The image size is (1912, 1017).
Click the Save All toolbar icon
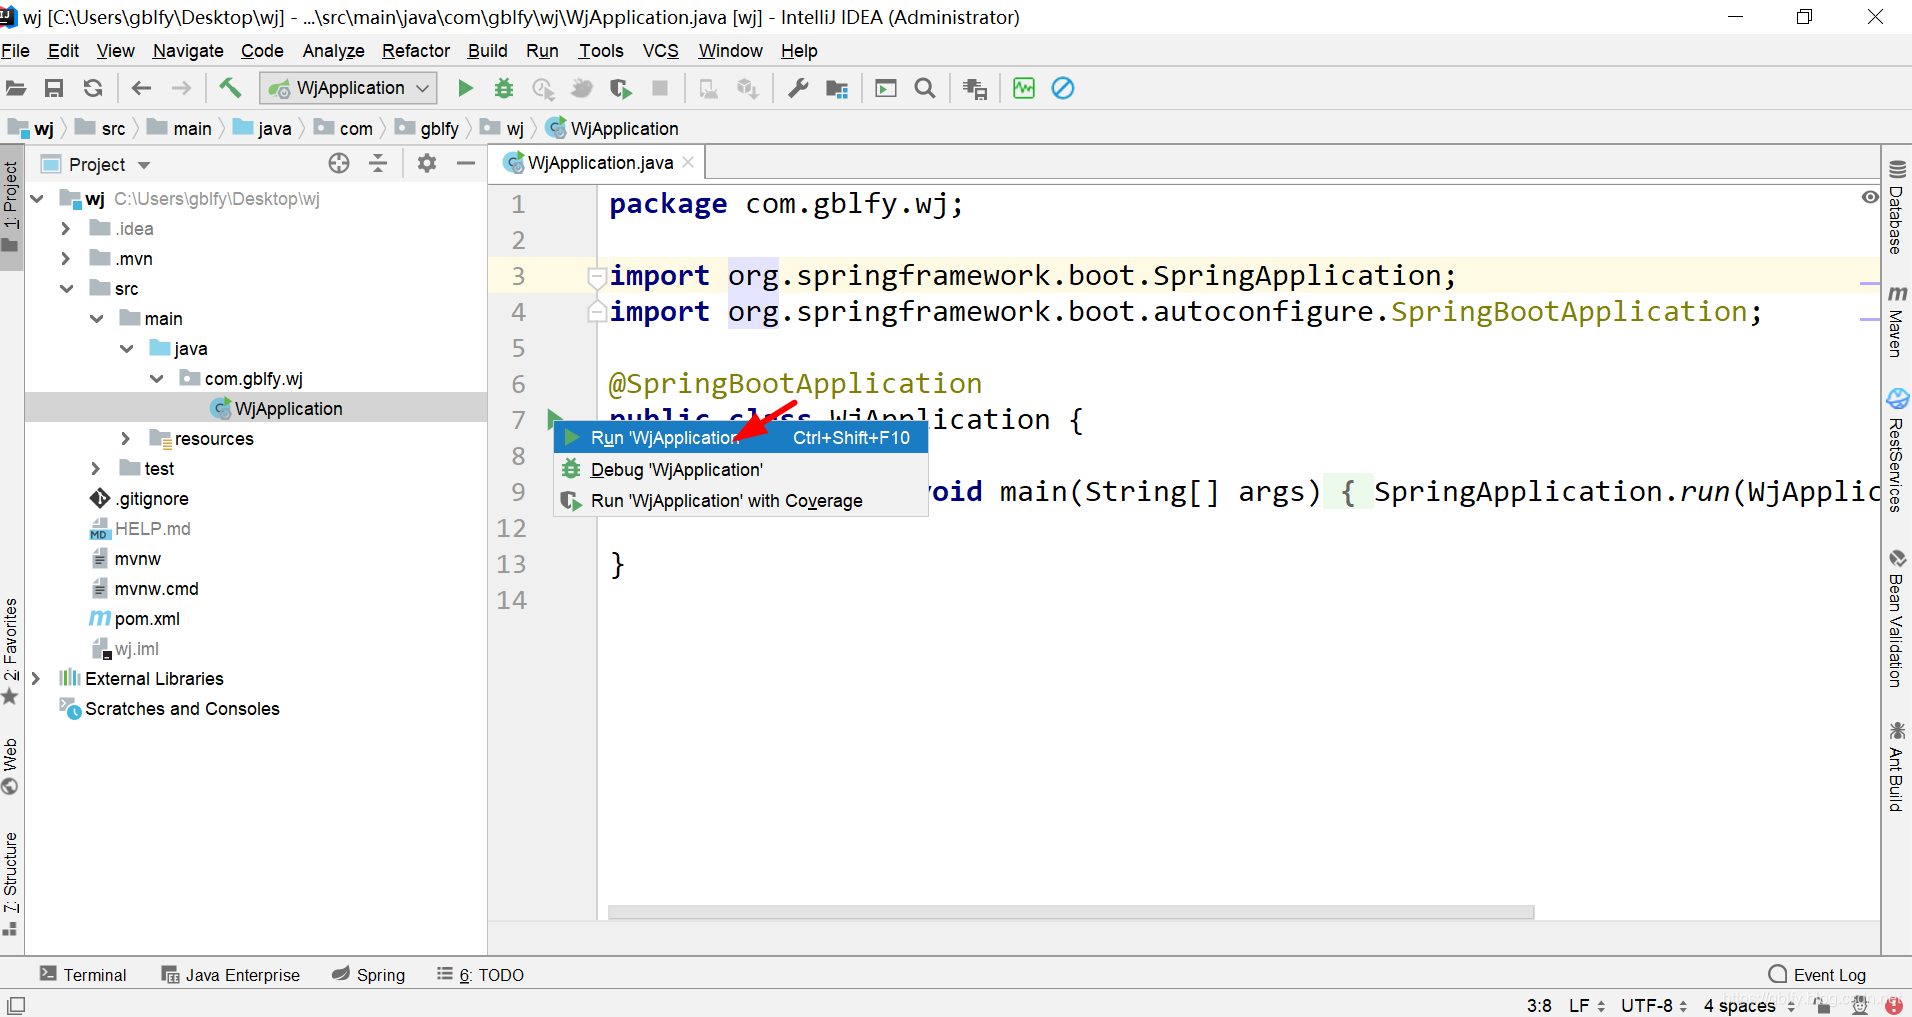pyautogui.click(x=54, y=89)
